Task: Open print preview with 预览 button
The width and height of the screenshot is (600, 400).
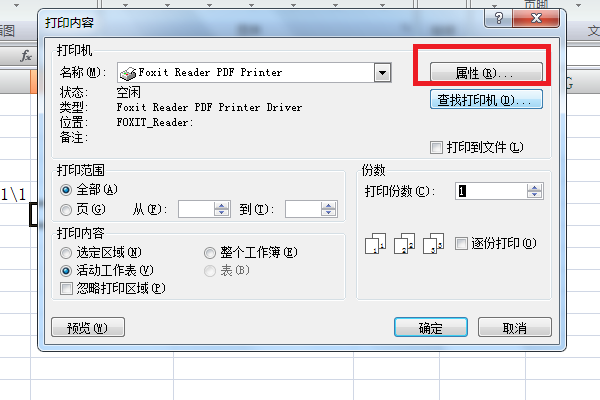Action: click(88, 328)
